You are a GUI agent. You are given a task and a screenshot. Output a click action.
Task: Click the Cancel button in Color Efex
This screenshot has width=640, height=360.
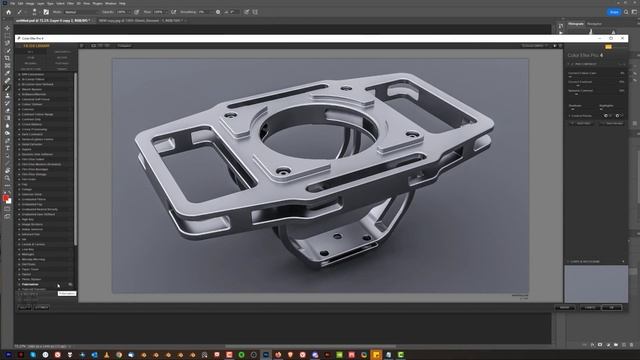590,308
